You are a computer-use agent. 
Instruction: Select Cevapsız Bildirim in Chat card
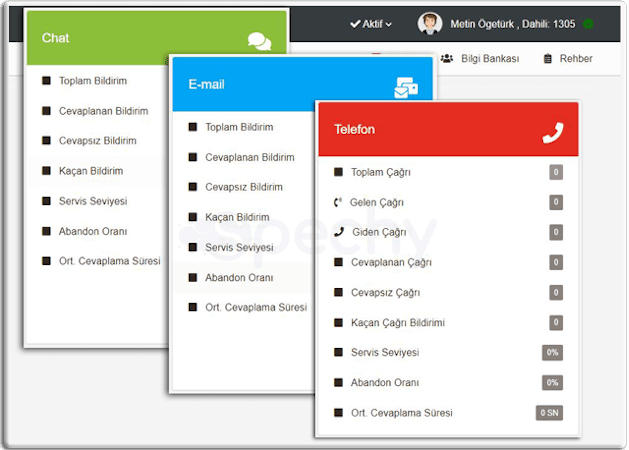[x=97, y=141]
